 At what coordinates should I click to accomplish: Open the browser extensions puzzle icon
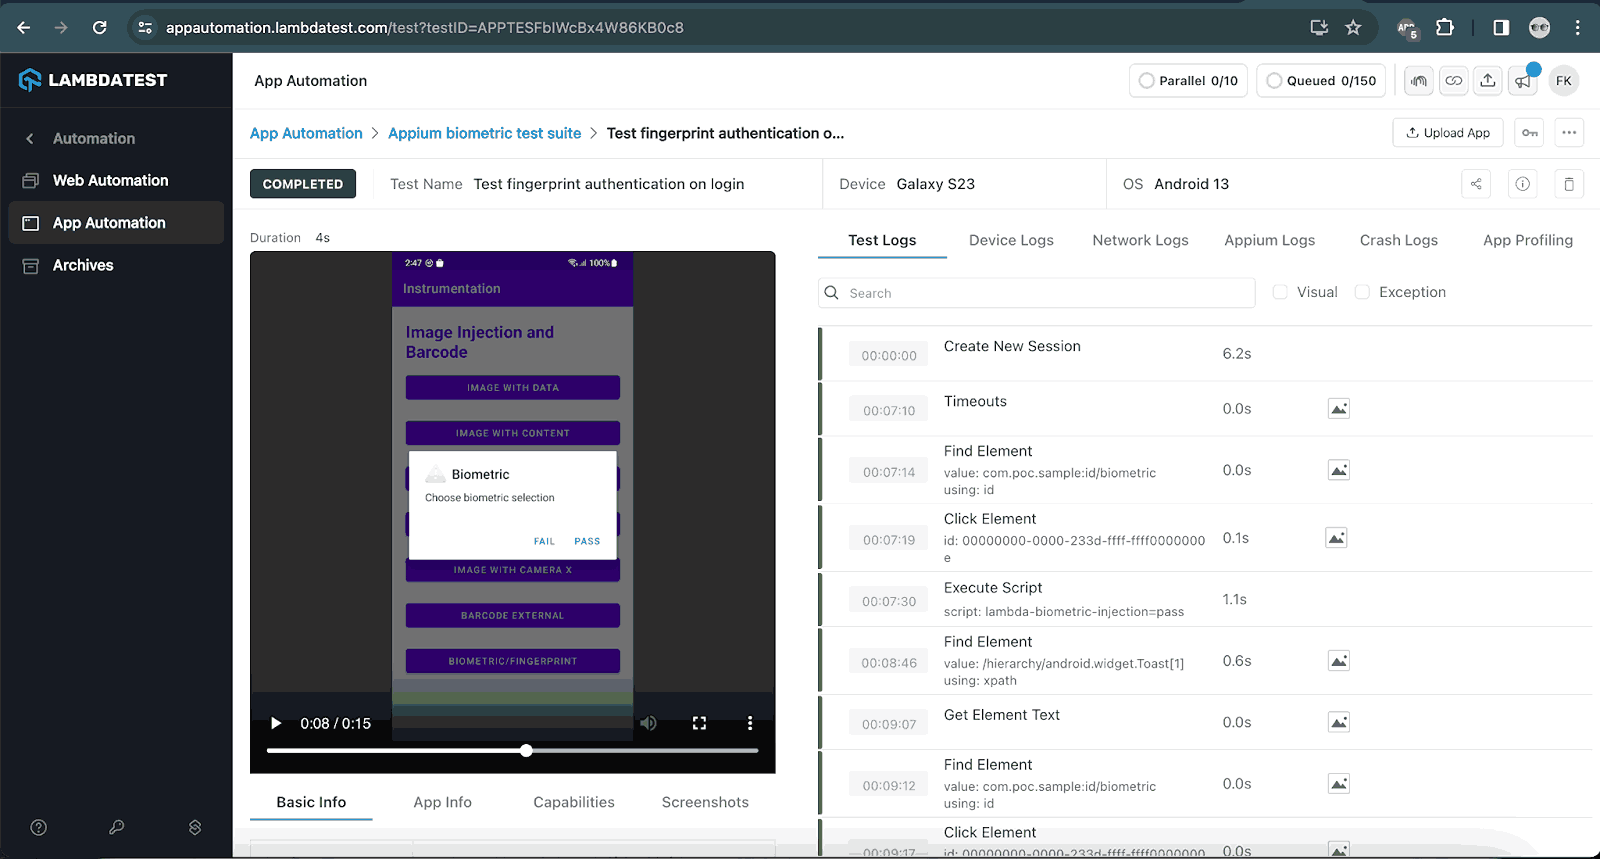click(1445, 28)
